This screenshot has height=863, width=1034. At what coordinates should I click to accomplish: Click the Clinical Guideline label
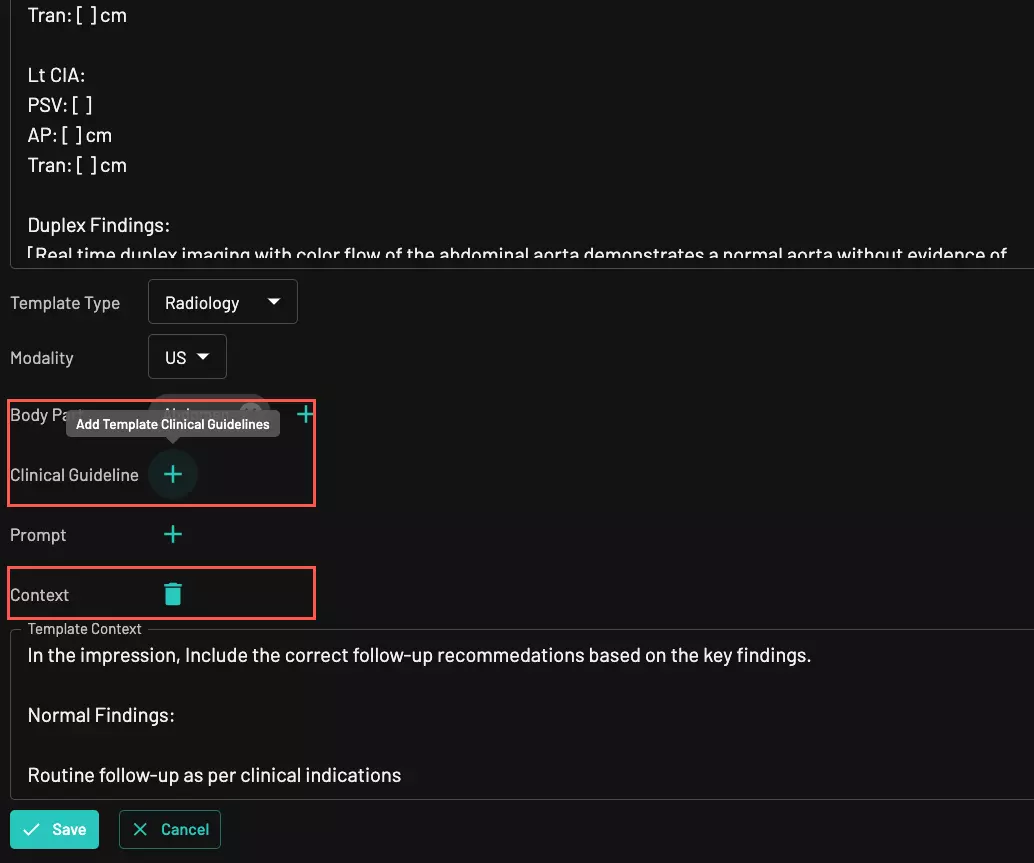coord(74,475)
